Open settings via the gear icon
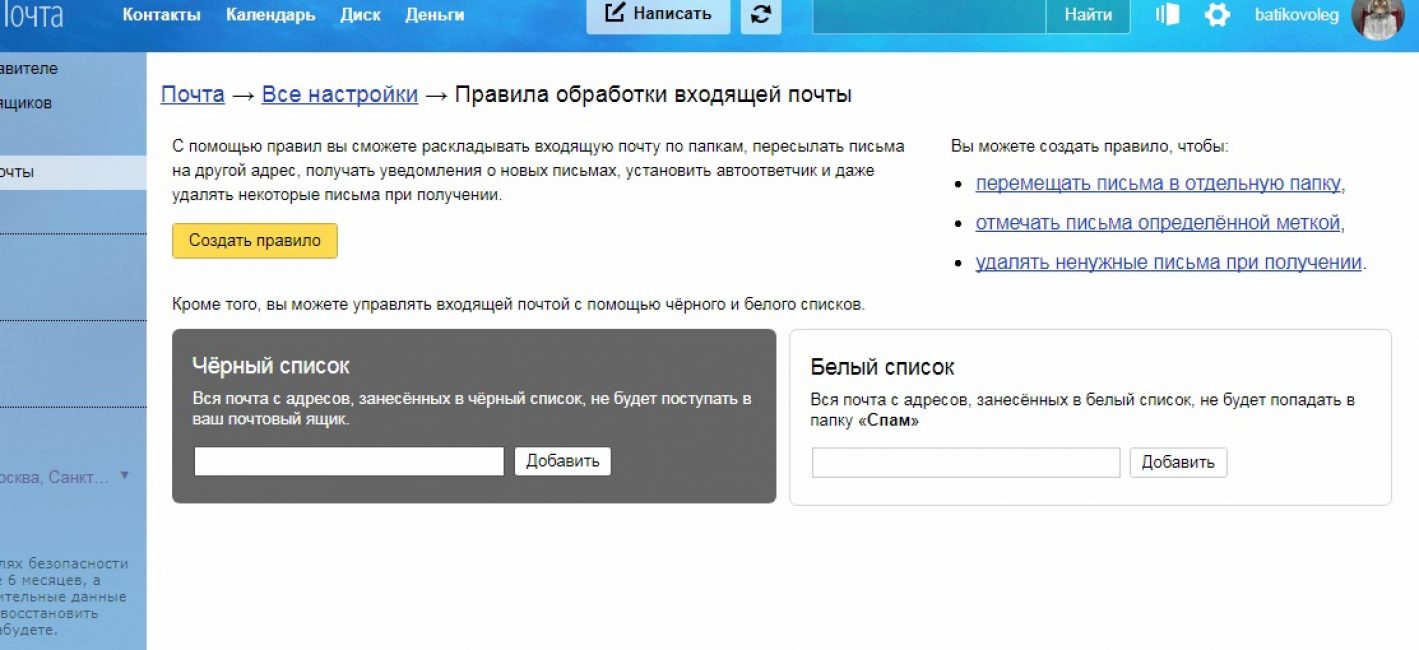Image resolution: width=1419 pixels, height=650 pixels. tap(1217, 15)
